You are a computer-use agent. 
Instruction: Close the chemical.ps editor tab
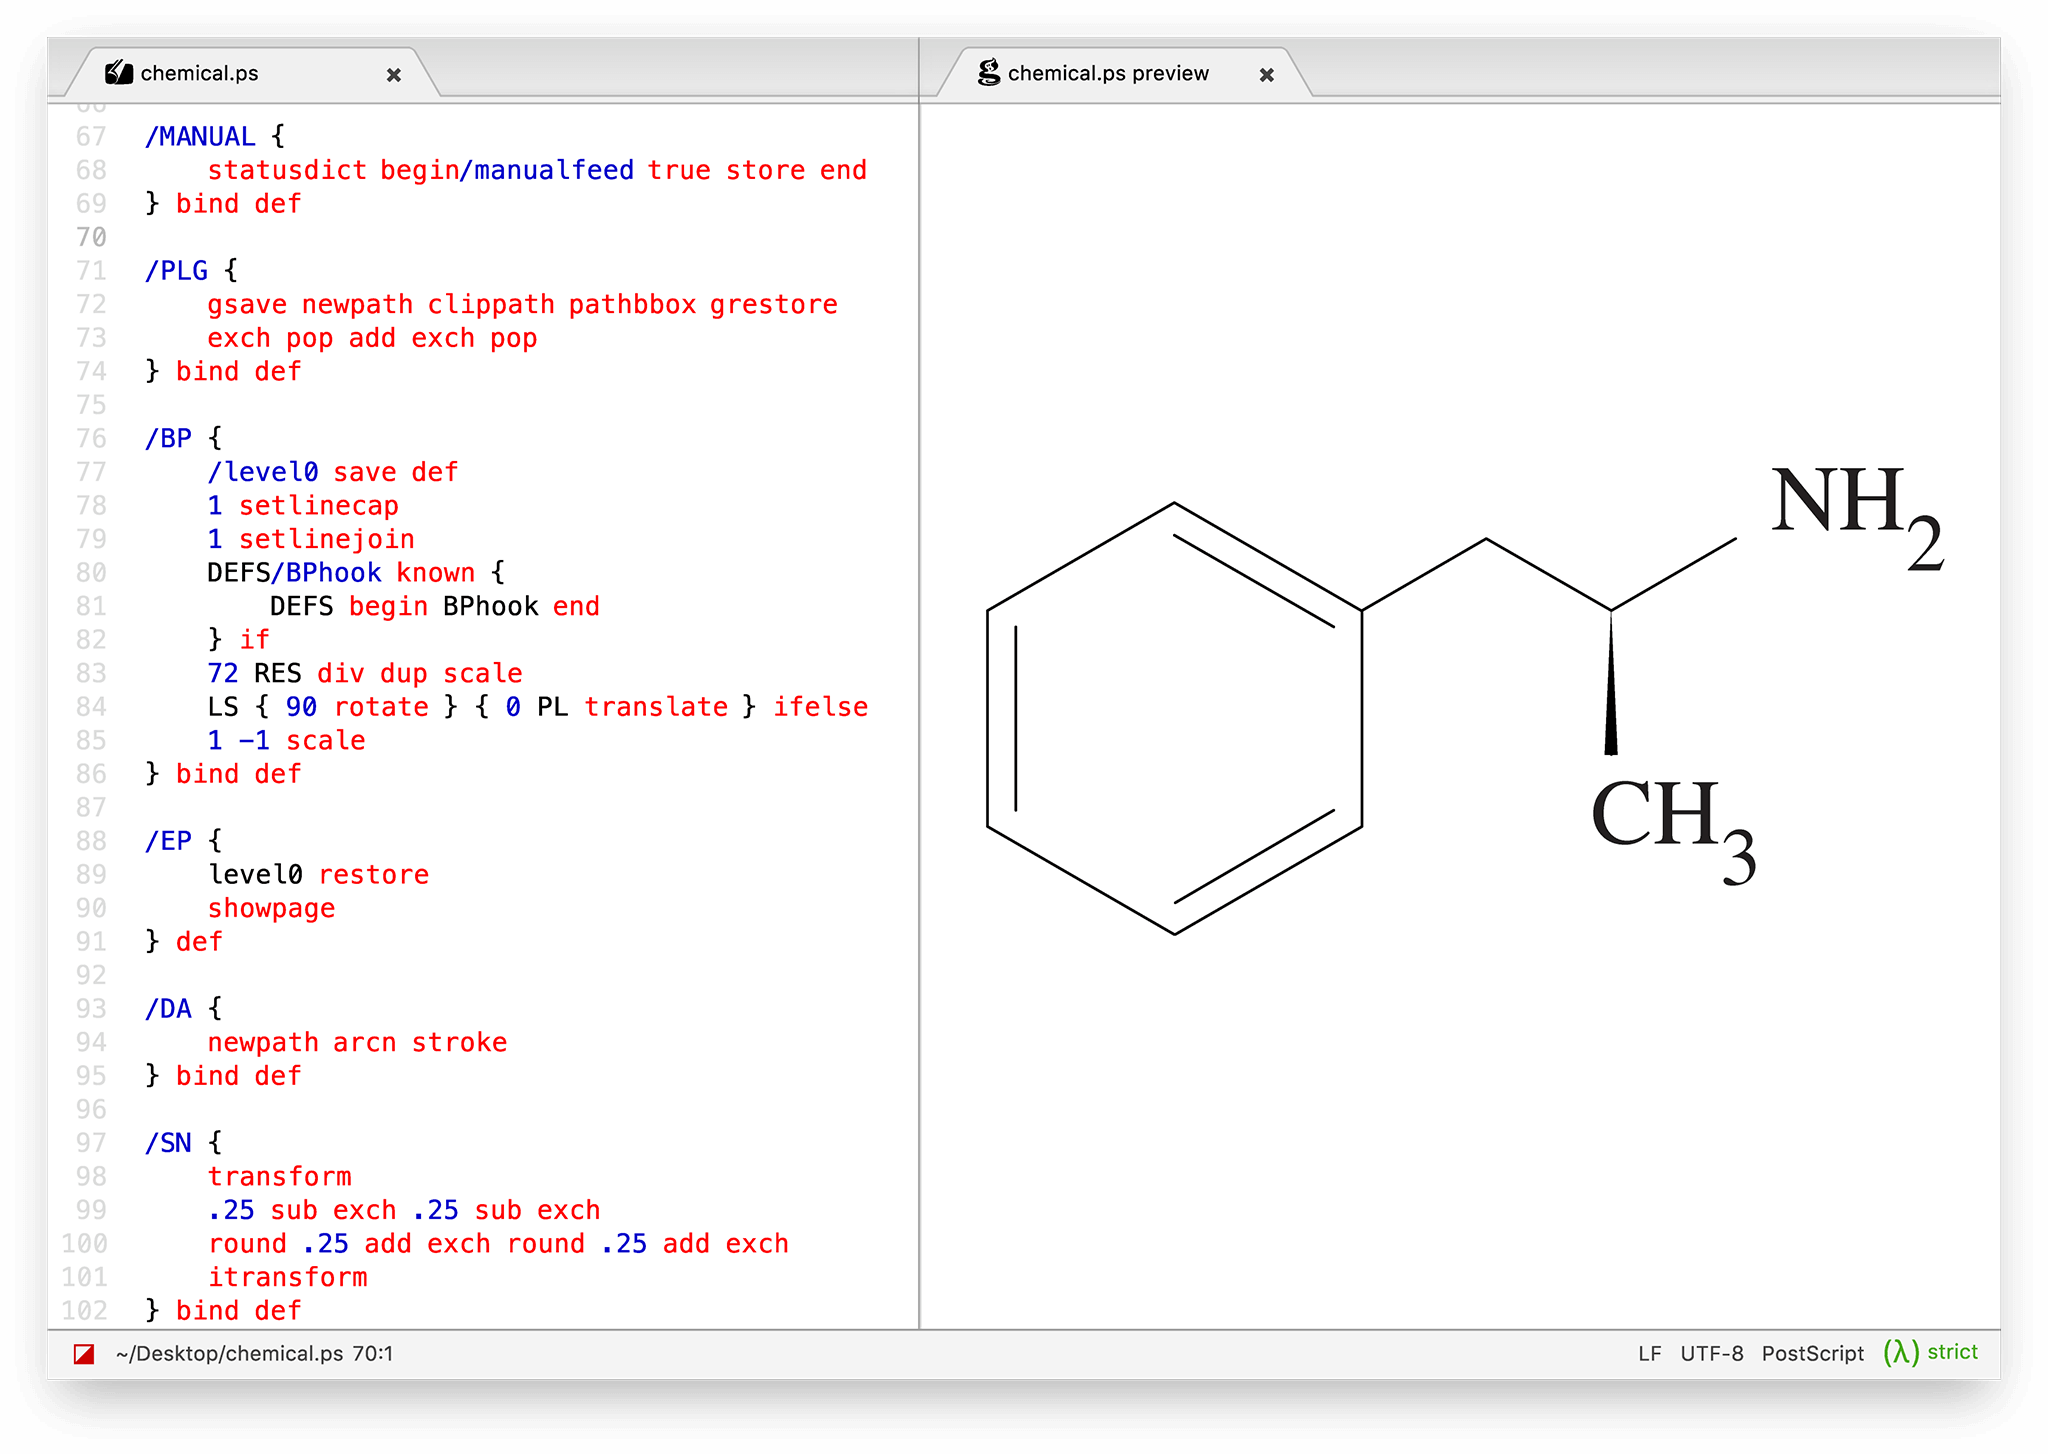click(394, 75)
